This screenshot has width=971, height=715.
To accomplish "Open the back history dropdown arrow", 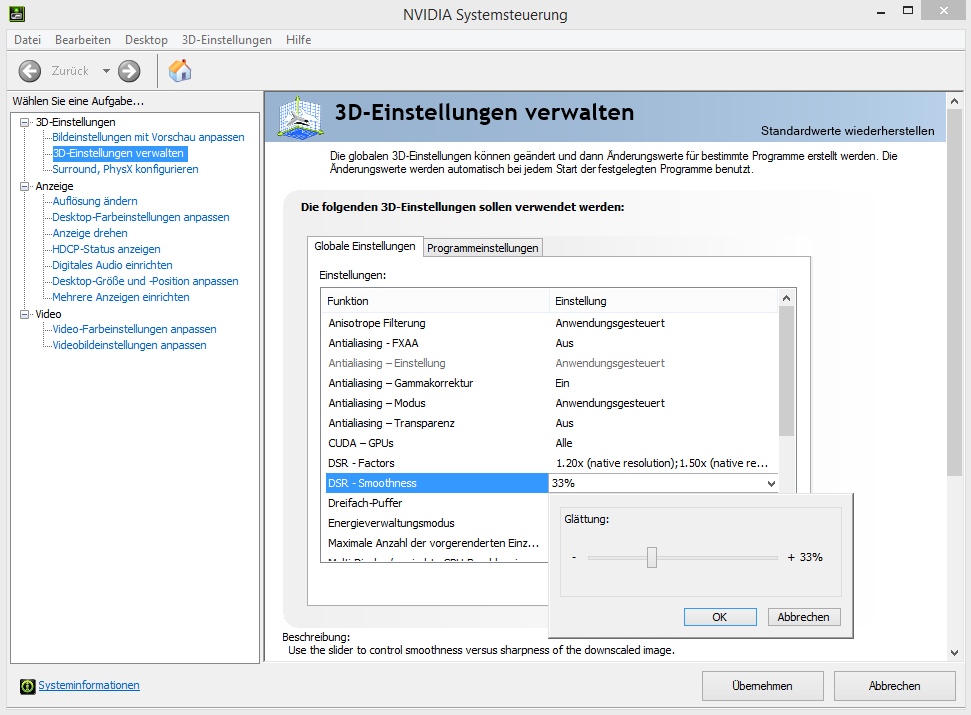I will (x=107, y=71).
